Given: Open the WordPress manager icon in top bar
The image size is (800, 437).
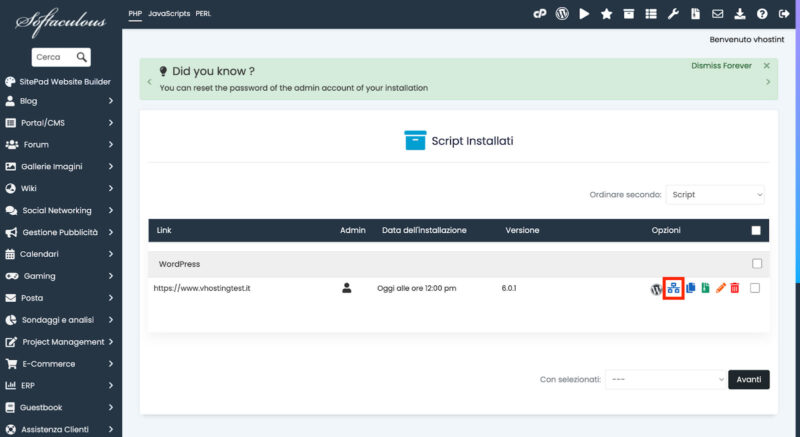Looking at the screenshot, I should (x=562, y=14).
